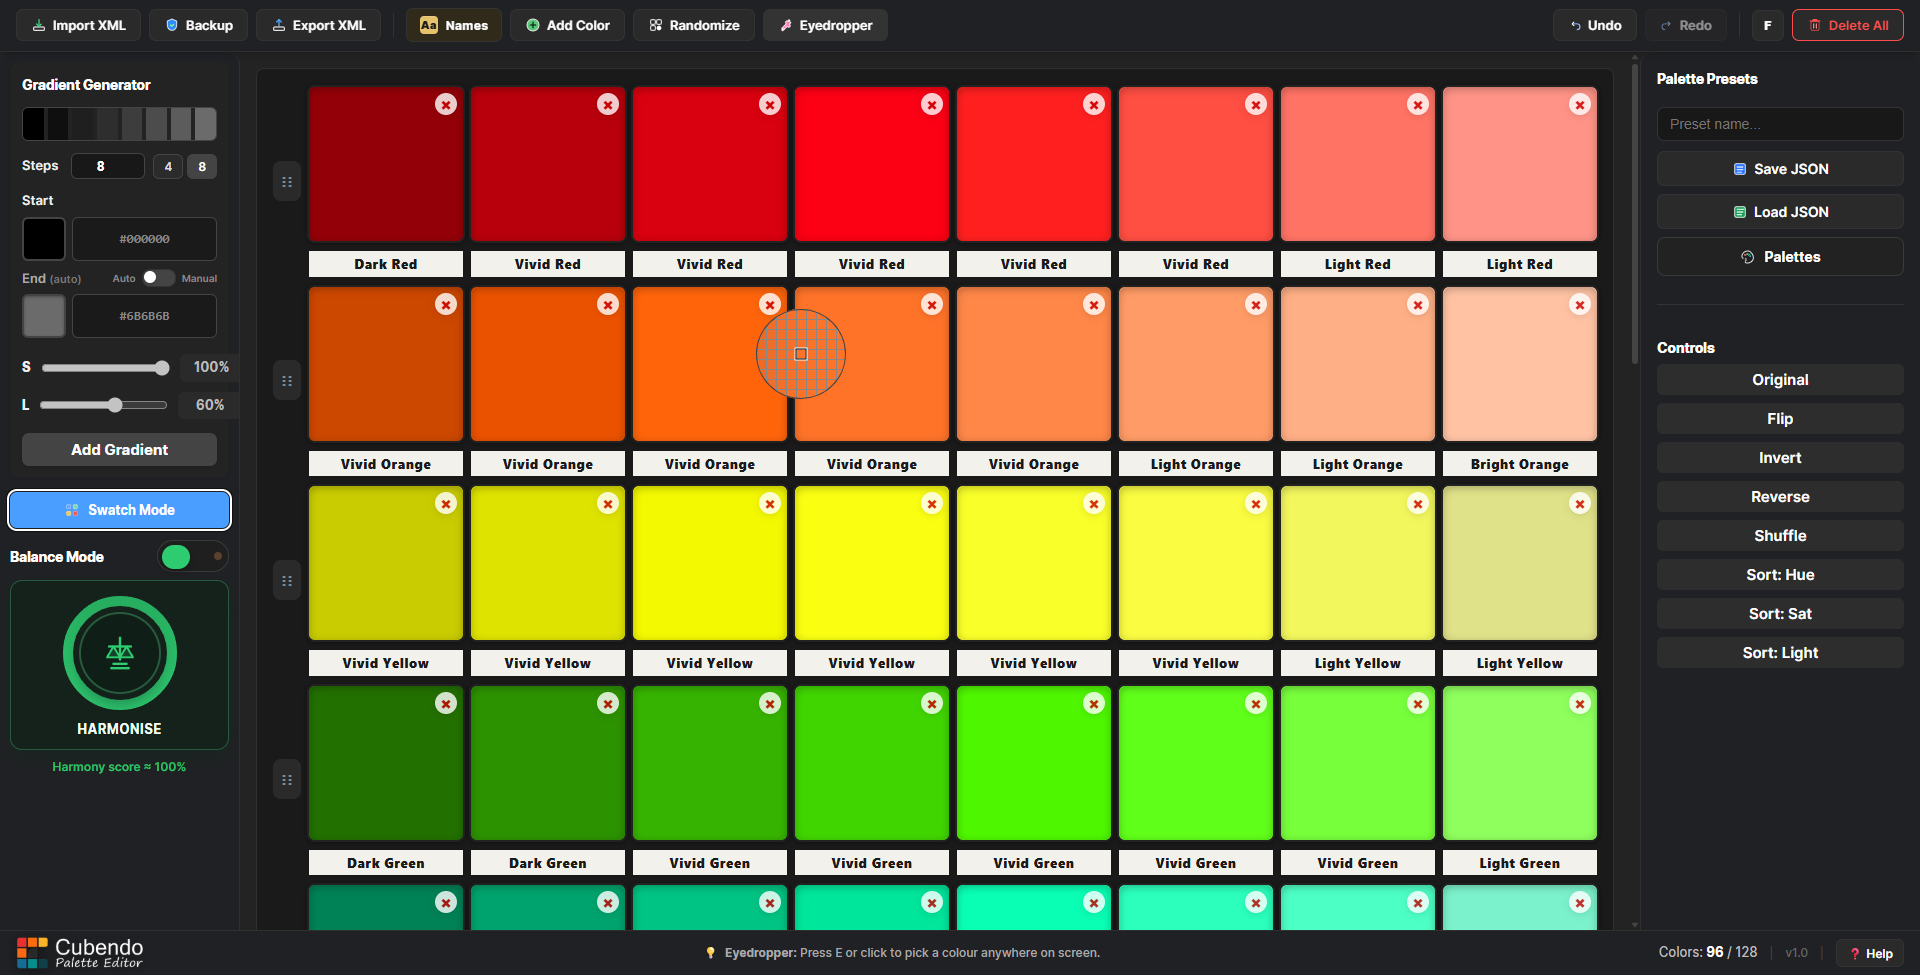Click the Randomize dice button
The height and width of the screenshot is (975, 1920).
click(694, 25)
